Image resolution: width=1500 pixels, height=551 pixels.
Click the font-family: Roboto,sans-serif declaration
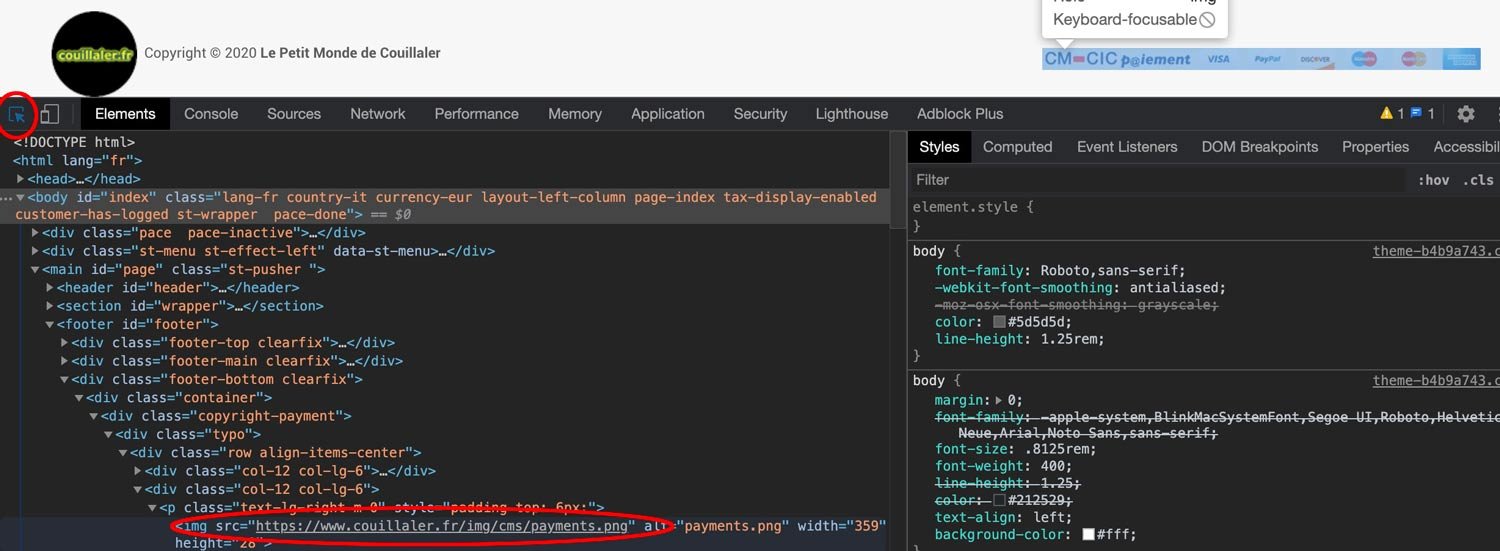1060,270
